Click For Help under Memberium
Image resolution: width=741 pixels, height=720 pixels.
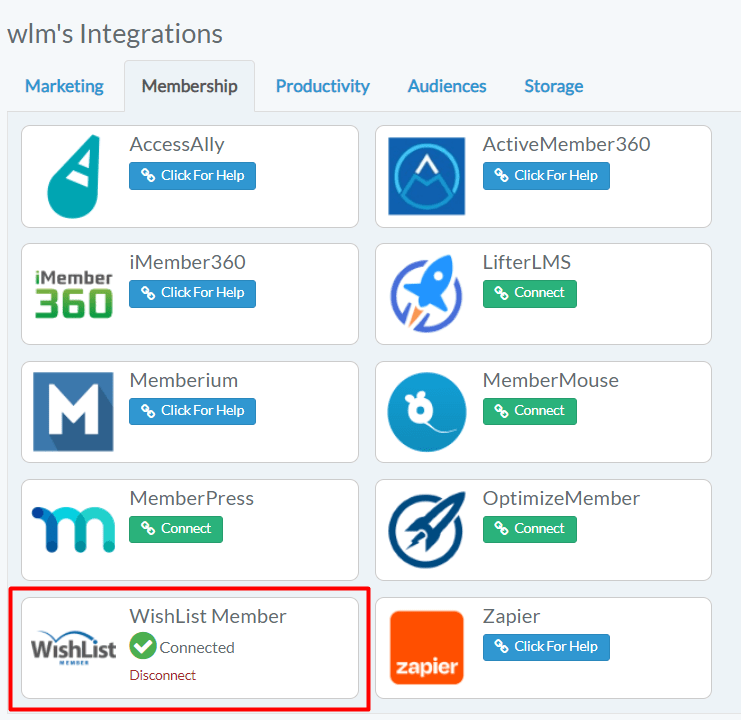[192, 411]
